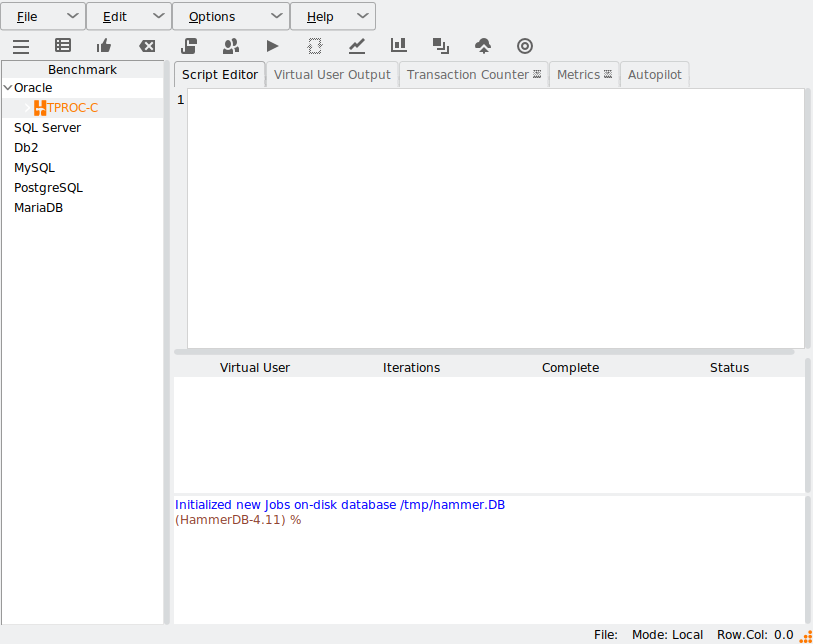Switch to the Transaction Counter tab
The height and width of the screenshot is (644, 813).
(x=473, y=75)
